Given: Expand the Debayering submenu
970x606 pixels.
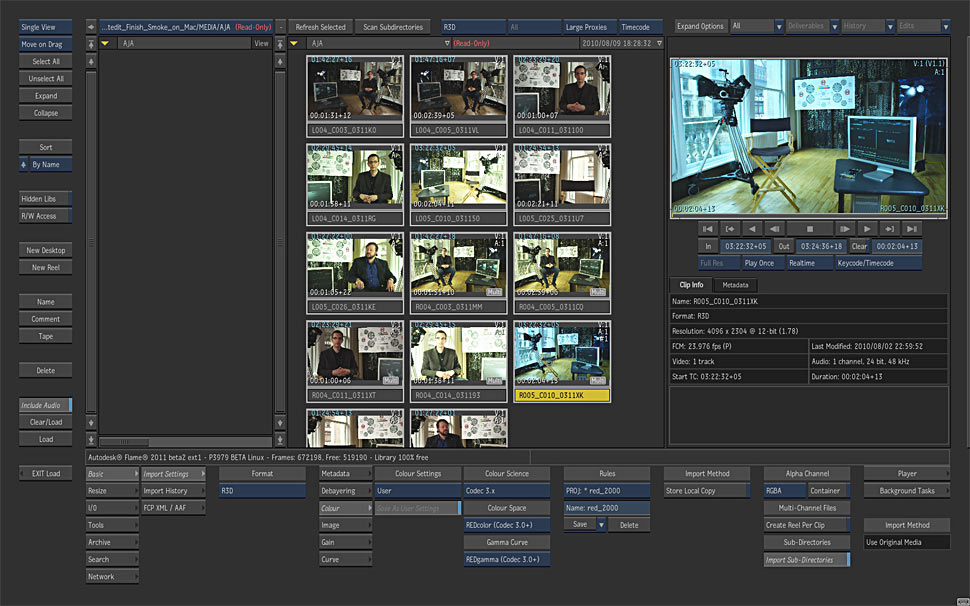Looking at the screenshot, I should click(344, 491).
